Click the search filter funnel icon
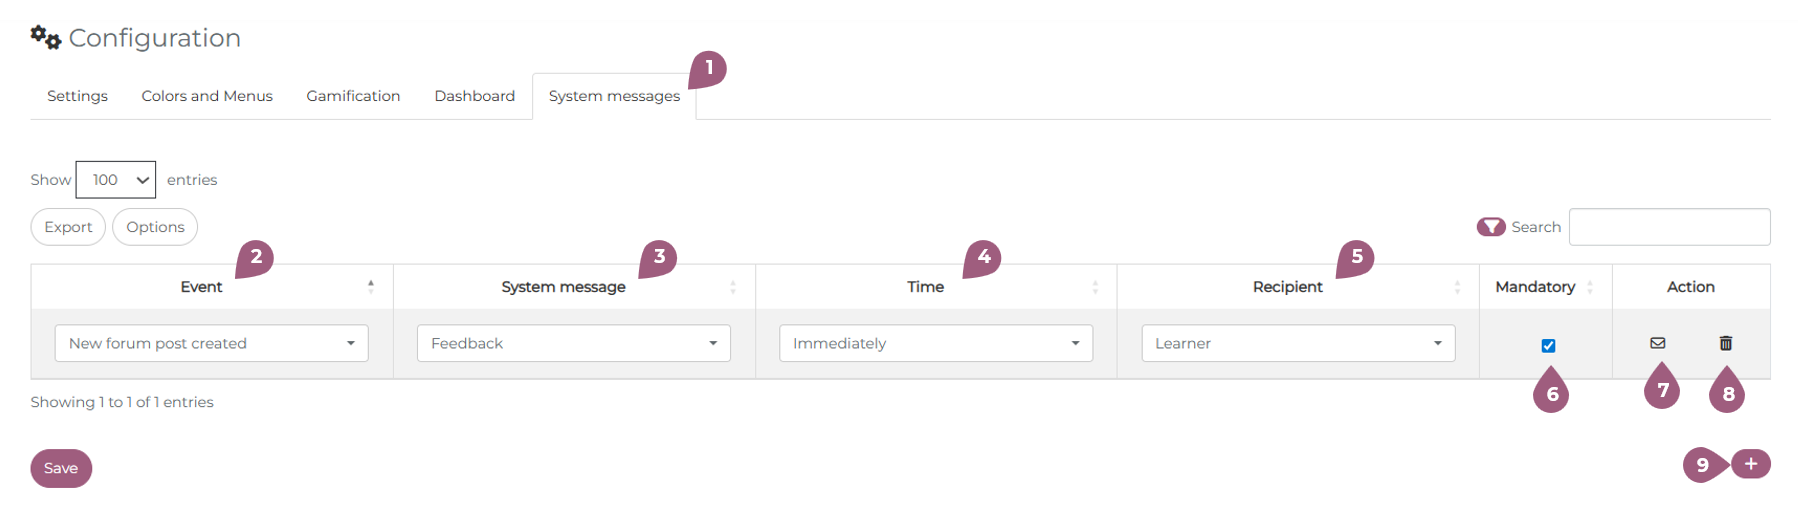The image size is (1798, 522). 1491,227
